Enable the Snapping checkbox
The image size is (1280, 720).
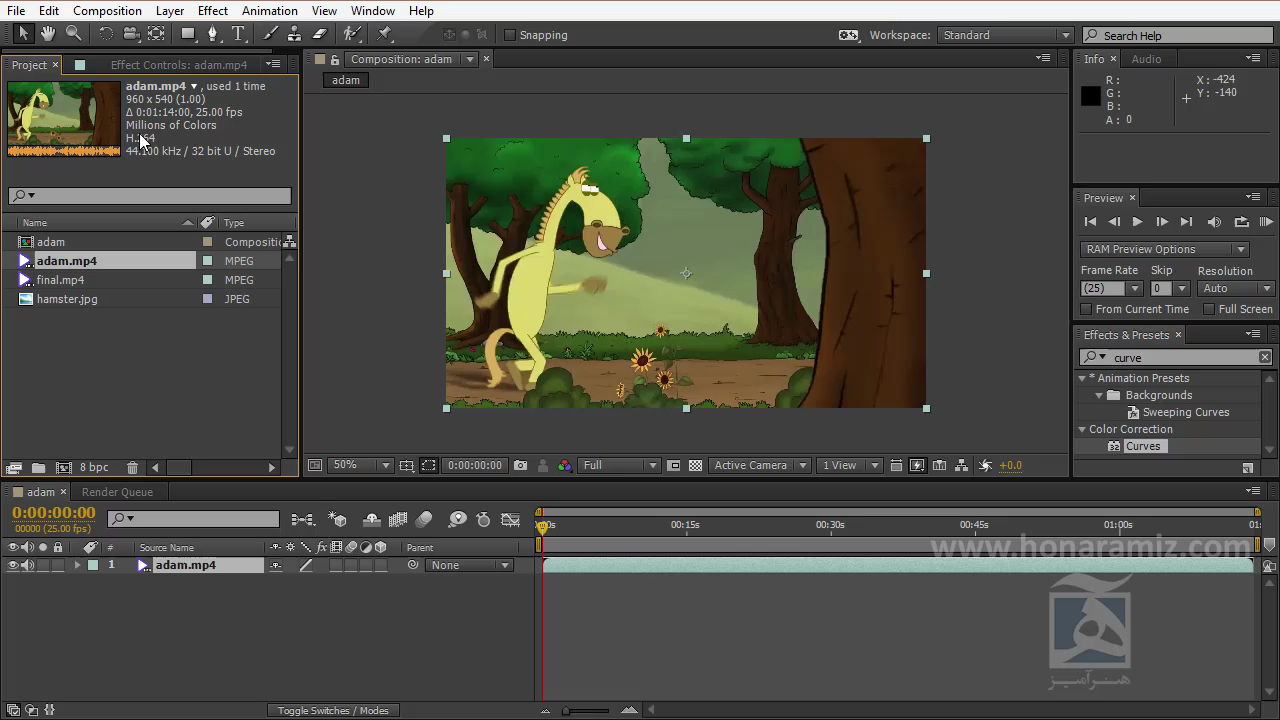point(510,35)
